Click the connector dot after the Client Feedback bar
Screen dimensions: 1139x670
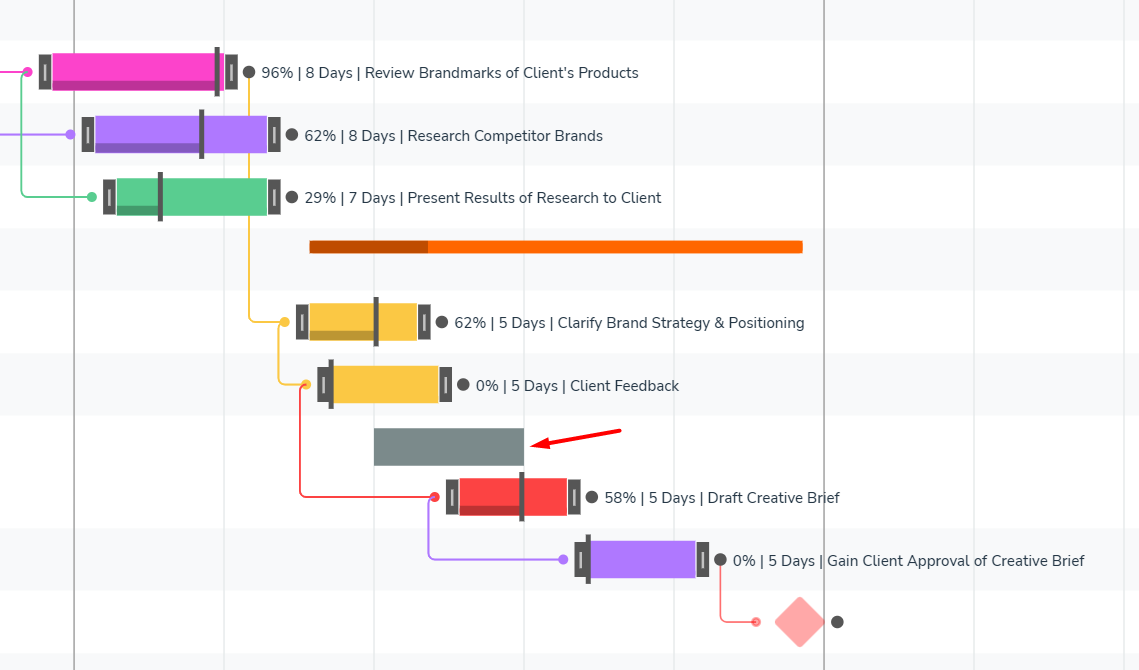(x=463, y=385)
